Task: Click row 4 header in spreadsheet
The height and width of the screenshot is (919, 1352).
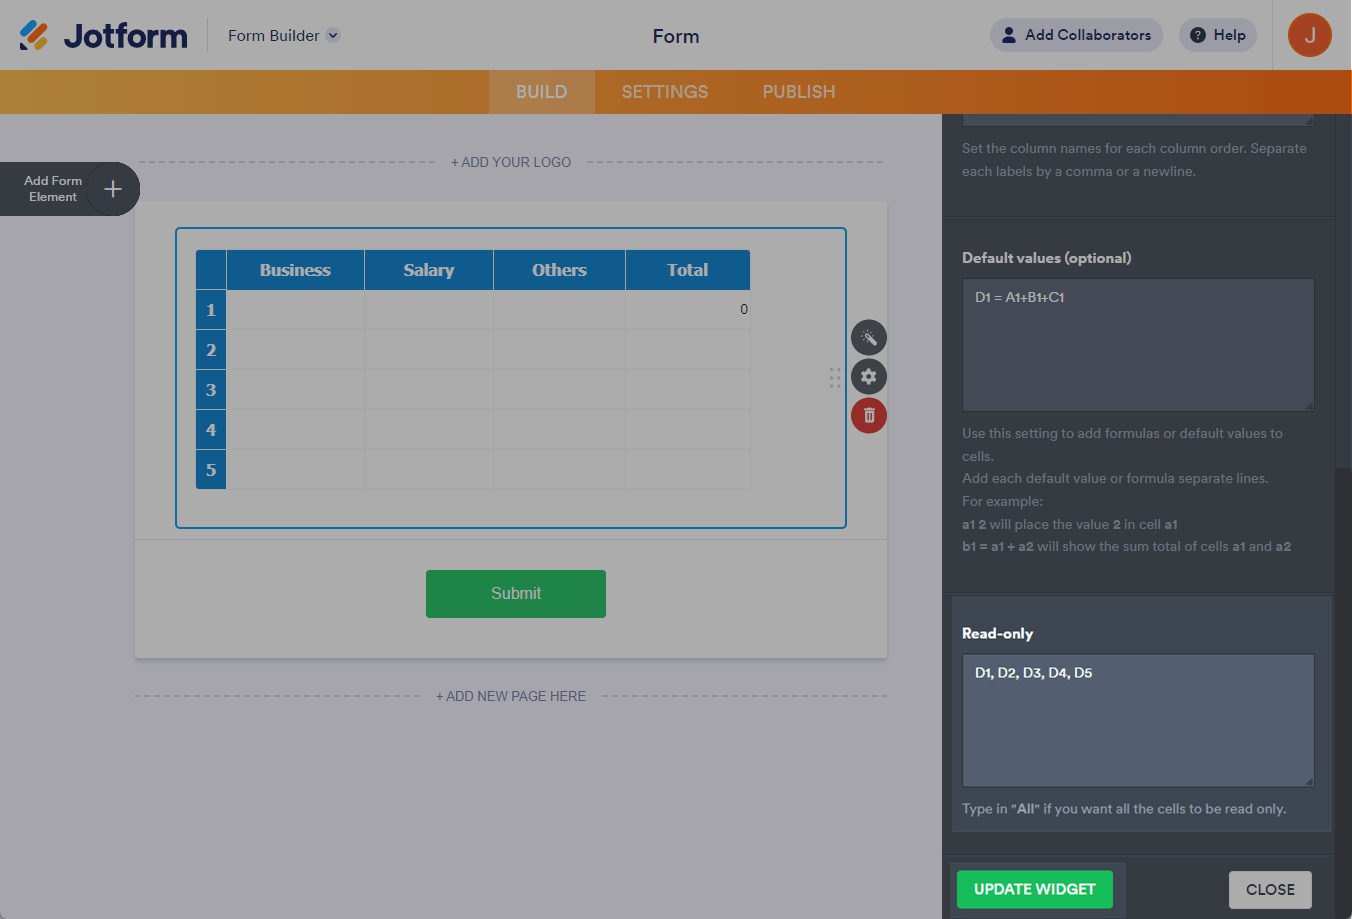Action: tap(211, 430)
